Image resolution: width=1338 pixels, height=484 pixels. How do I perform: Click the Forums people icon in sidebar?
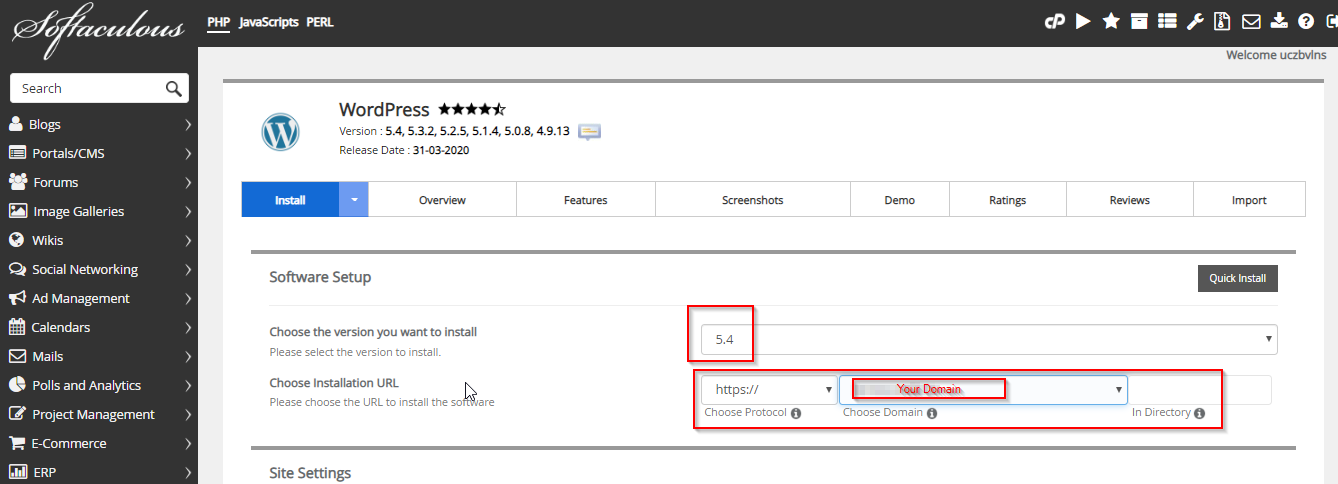[x=17, y=182]
